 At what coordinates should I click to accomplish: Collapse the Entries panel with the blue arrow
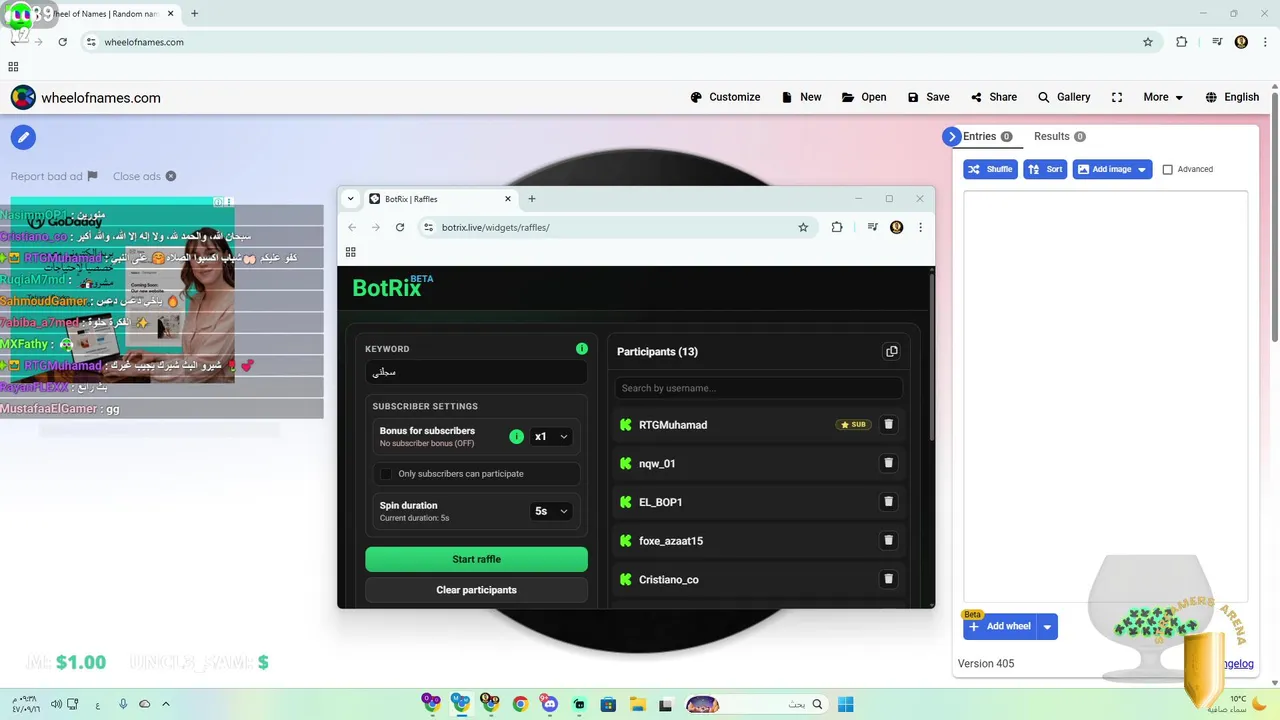pyautogui.click(x=951, y=137)
